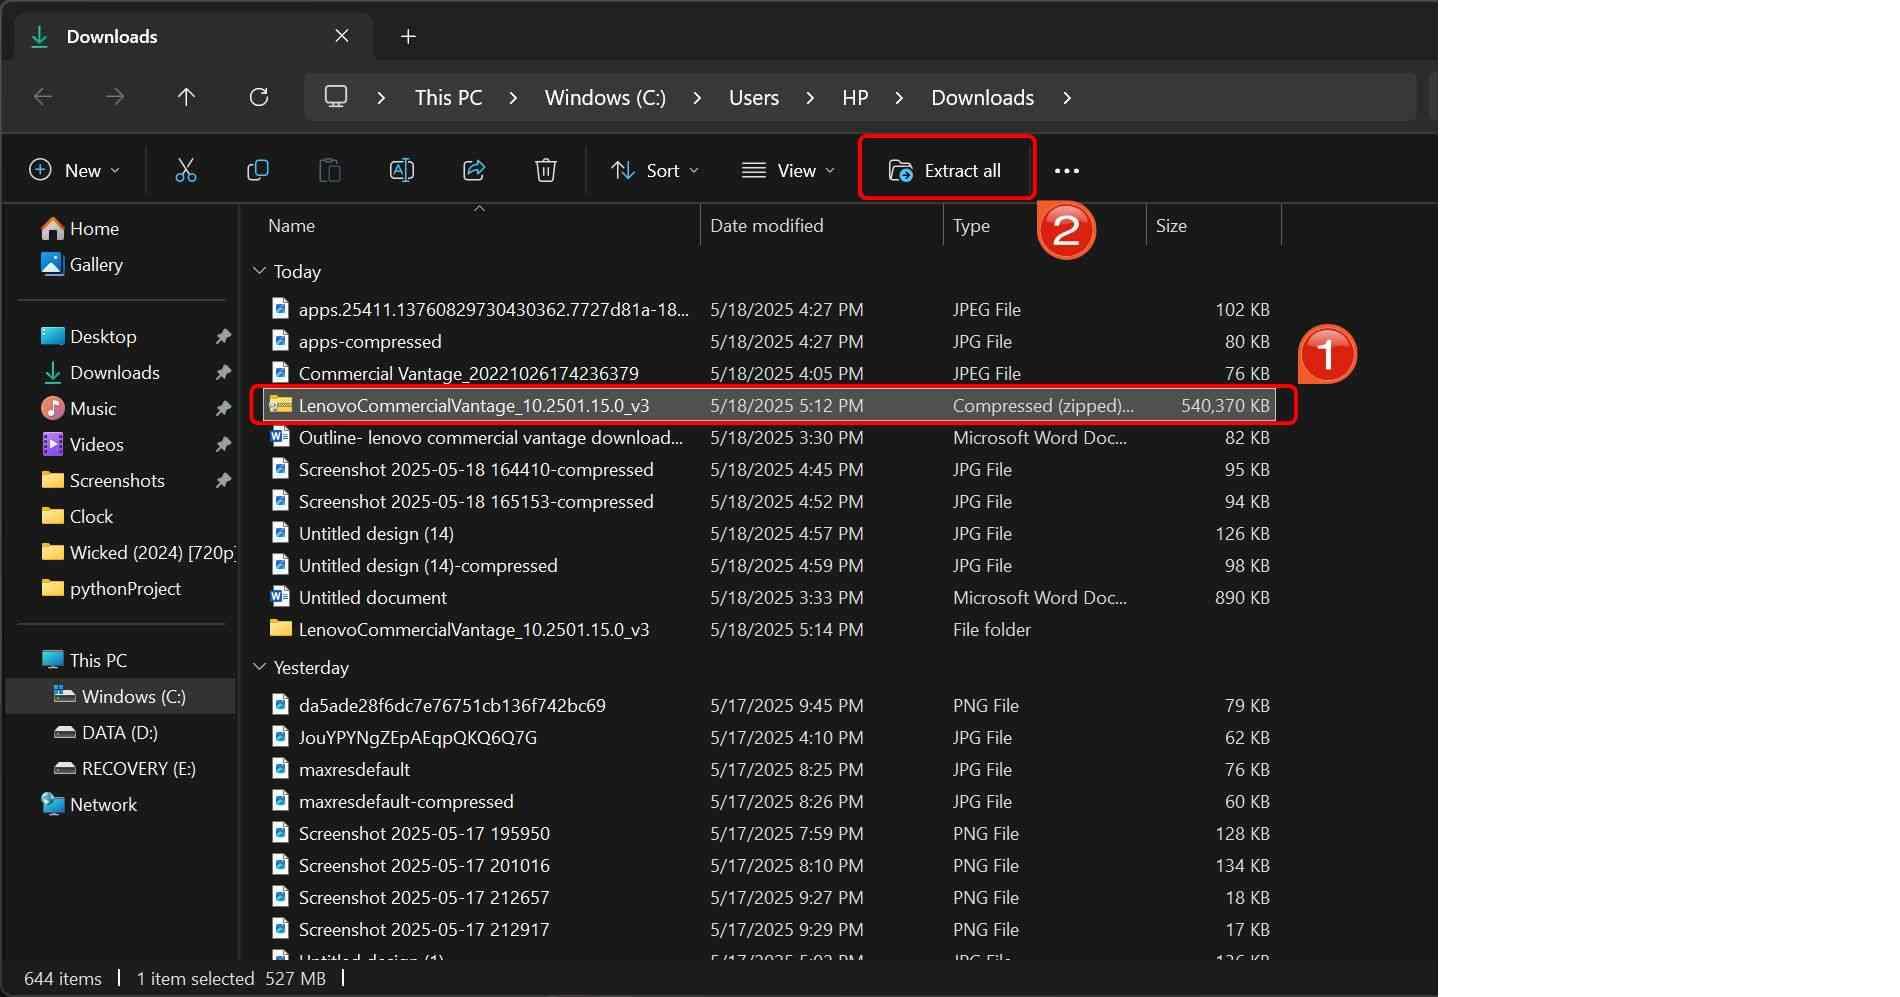Click the Paste icon
1900x997 pixels.
[329, 170]
